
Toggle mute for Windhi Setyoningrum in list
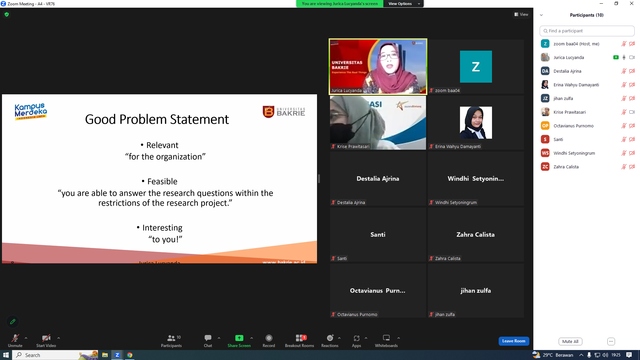click(x=624, y=153)
